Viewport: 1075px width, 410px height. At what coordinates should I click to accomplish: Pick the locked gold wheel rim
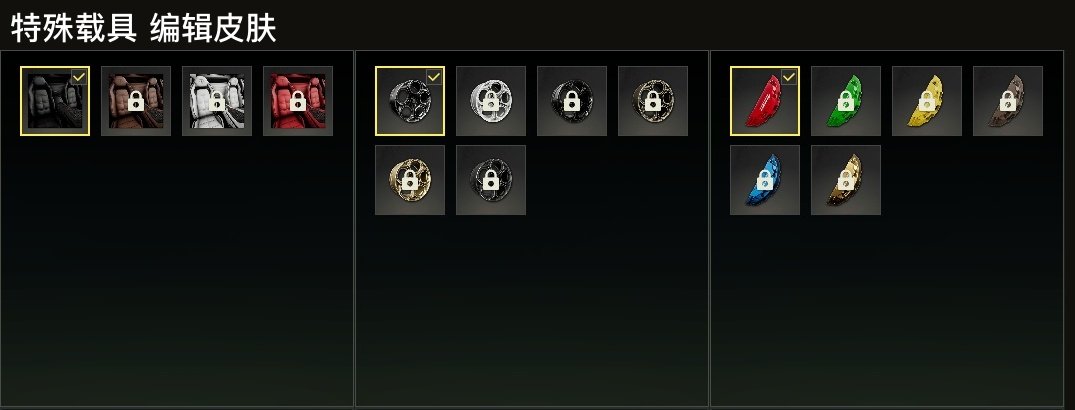tap(410, 180)
